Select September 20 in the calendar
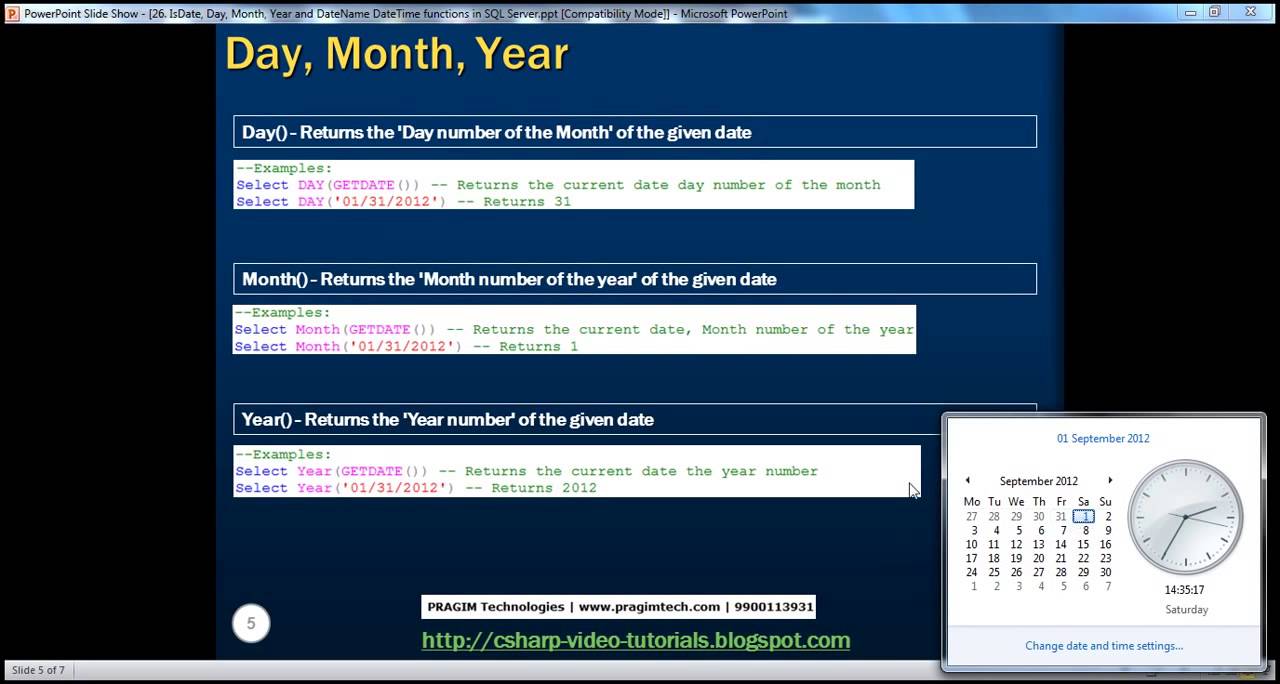 click(x=1038, y=559)
